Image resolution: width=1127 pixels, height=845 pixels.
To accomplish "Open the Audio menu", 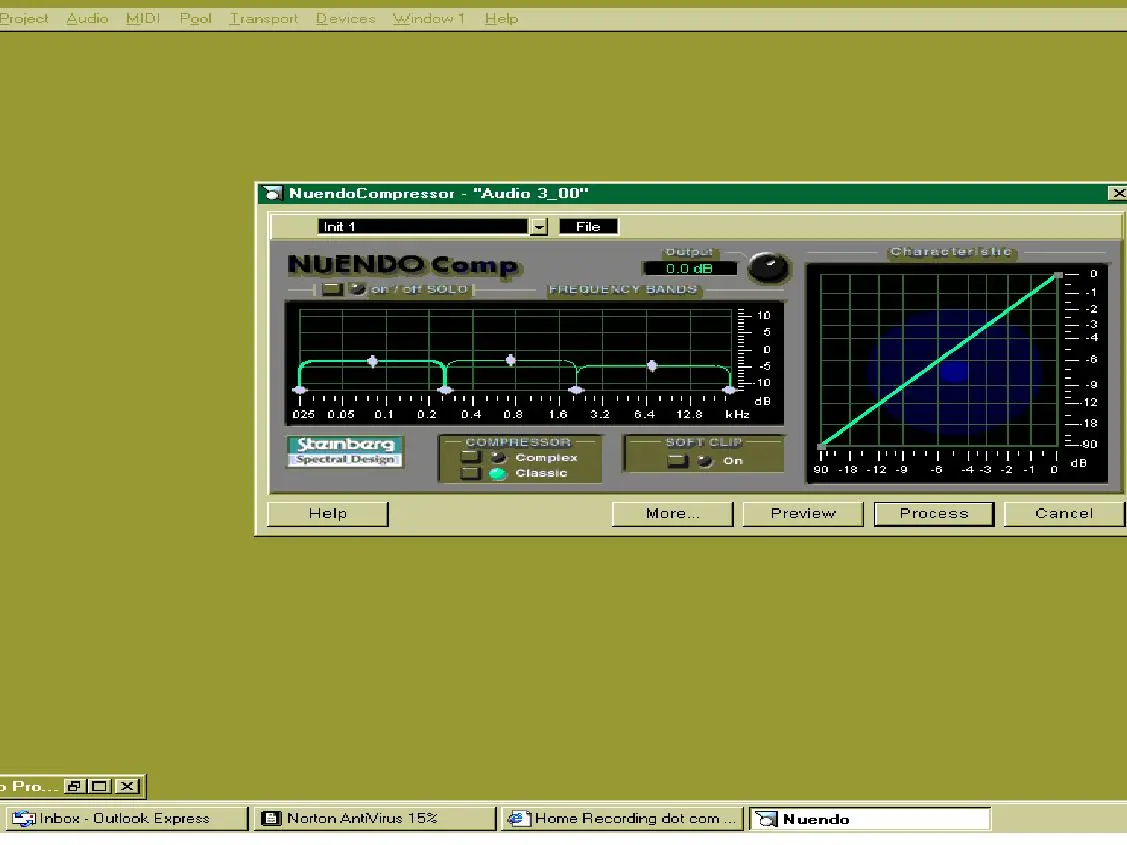I will coord(87,19).
